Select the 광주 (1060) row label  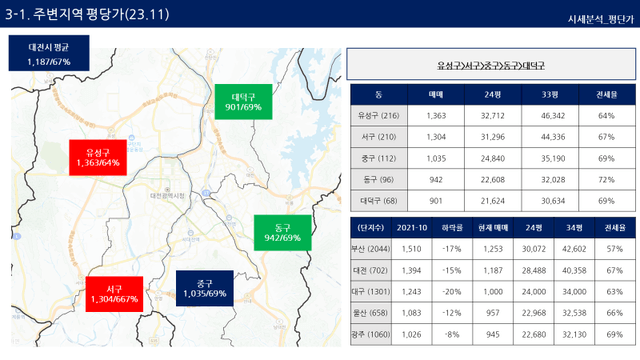[x=371, y=334]
